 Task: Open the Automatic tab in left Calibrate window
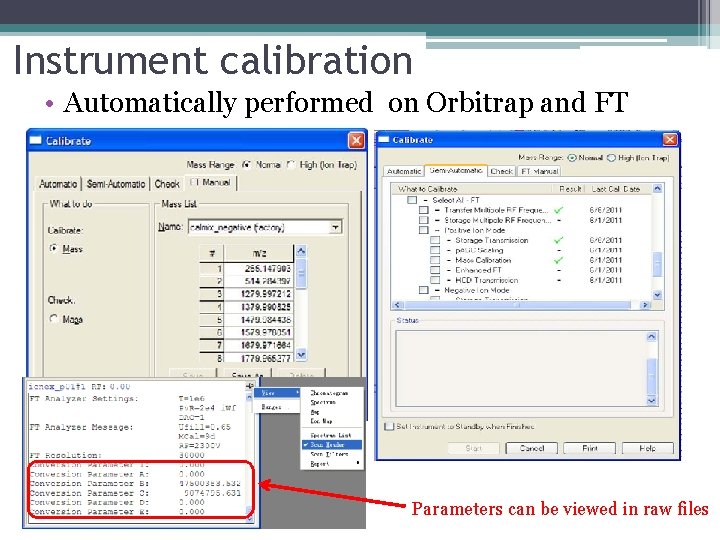tap(58, 184)
